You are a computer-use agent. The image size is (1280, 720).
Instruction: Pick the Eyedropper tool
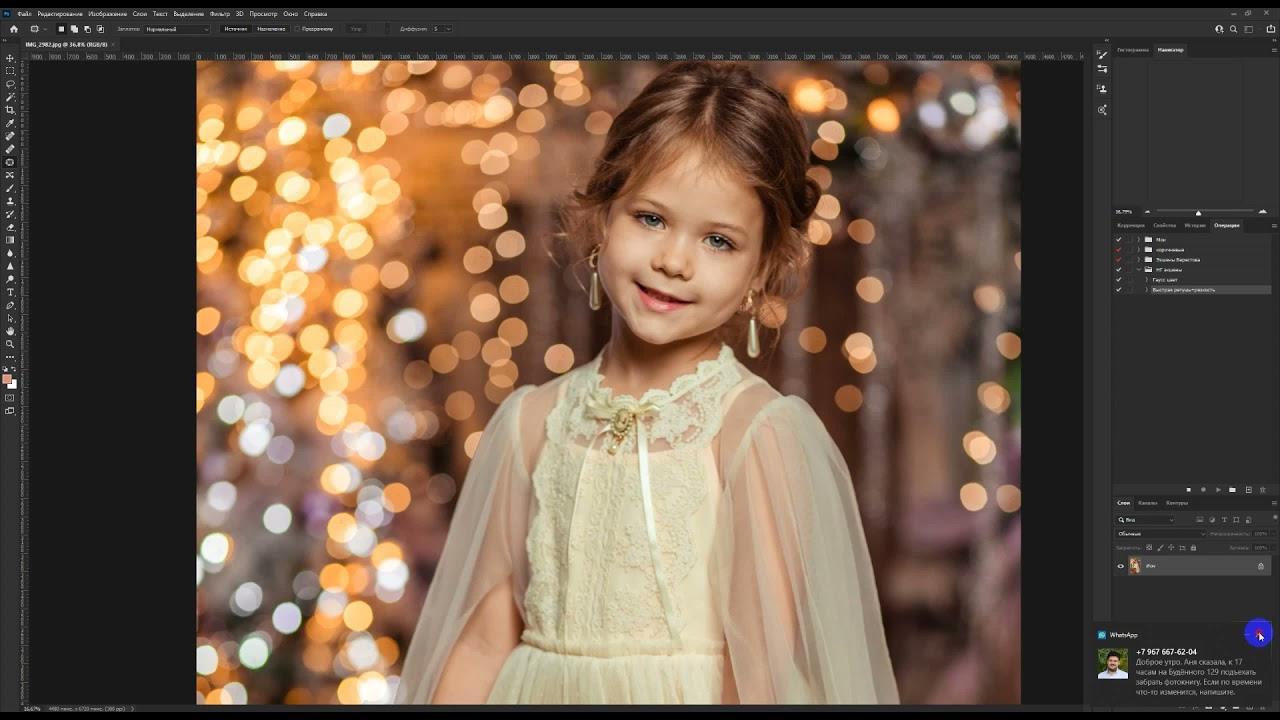coord(10,123)
